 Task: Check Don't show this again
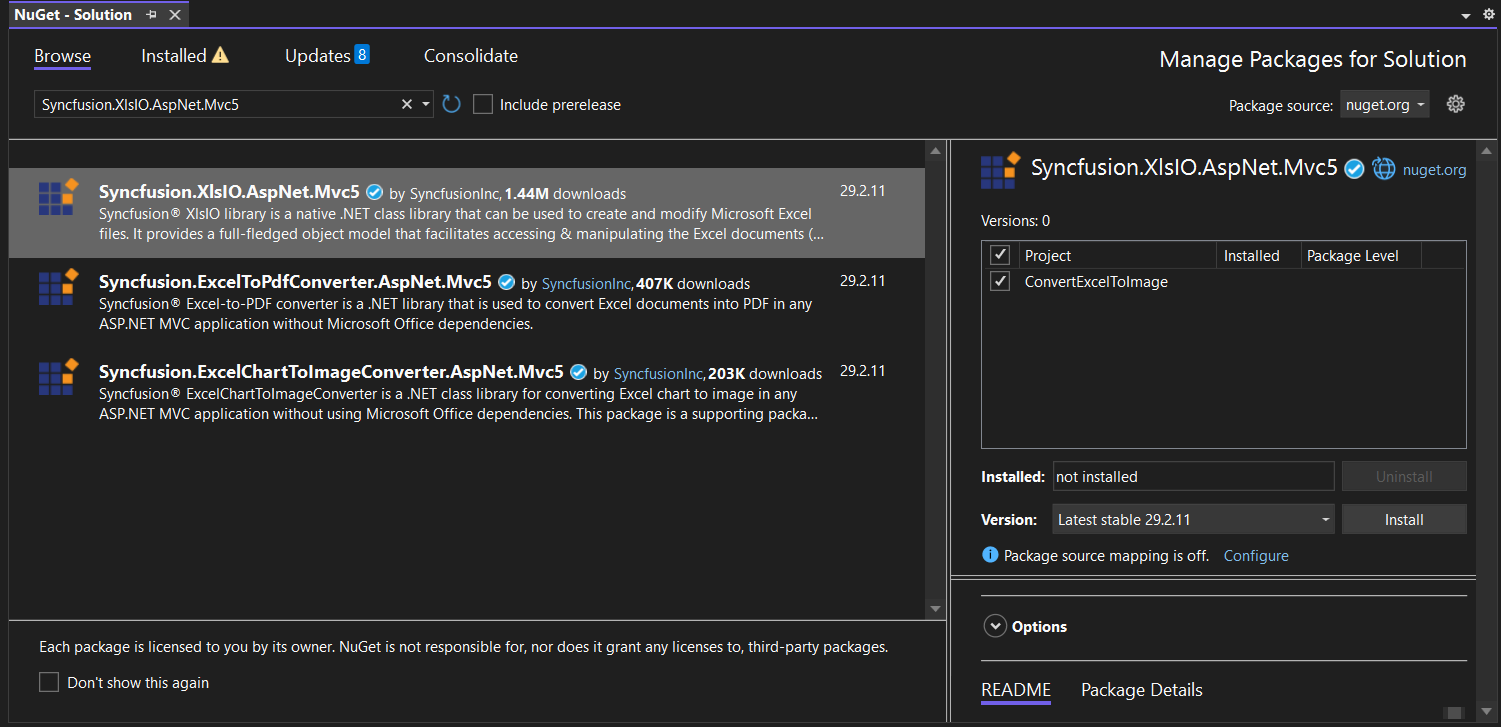coord(49,682)
